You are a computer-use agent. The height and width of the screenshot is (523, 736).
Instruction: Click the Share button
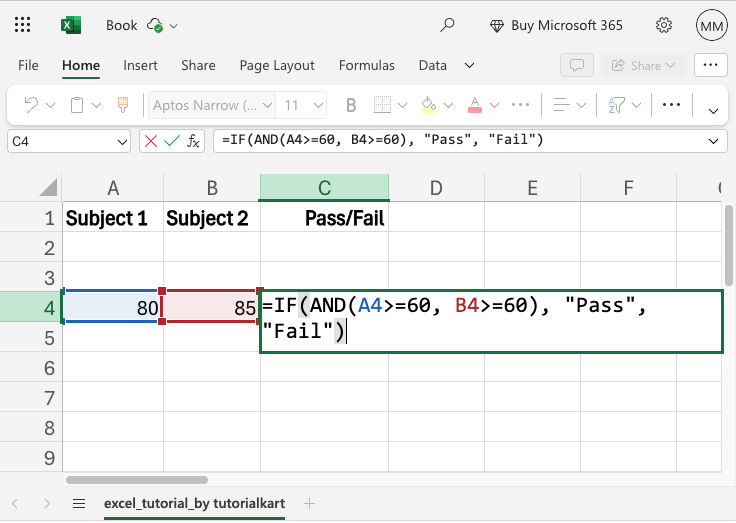click(x=644, y=65)
